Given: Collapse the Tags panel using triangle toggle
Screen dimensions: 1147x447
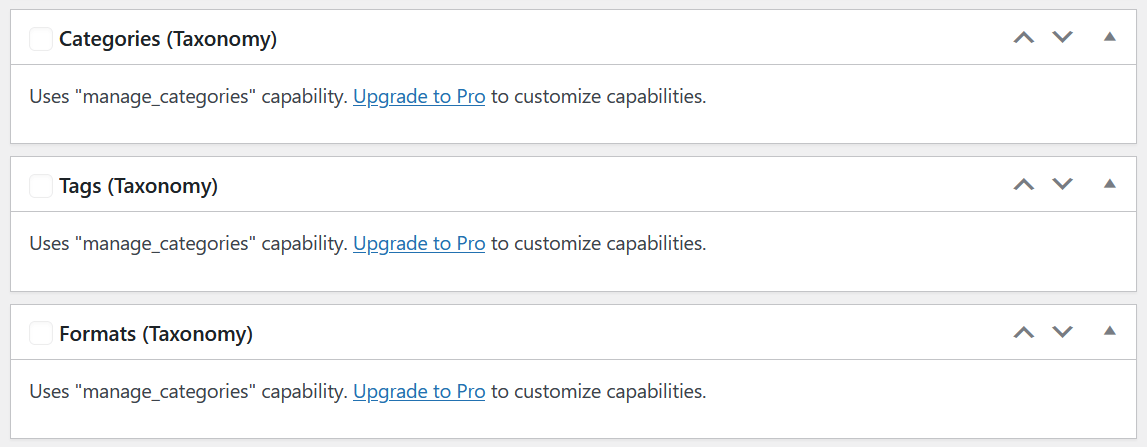Looking at the screenshot, I should pyautogui.click(x=1108, y=184).
